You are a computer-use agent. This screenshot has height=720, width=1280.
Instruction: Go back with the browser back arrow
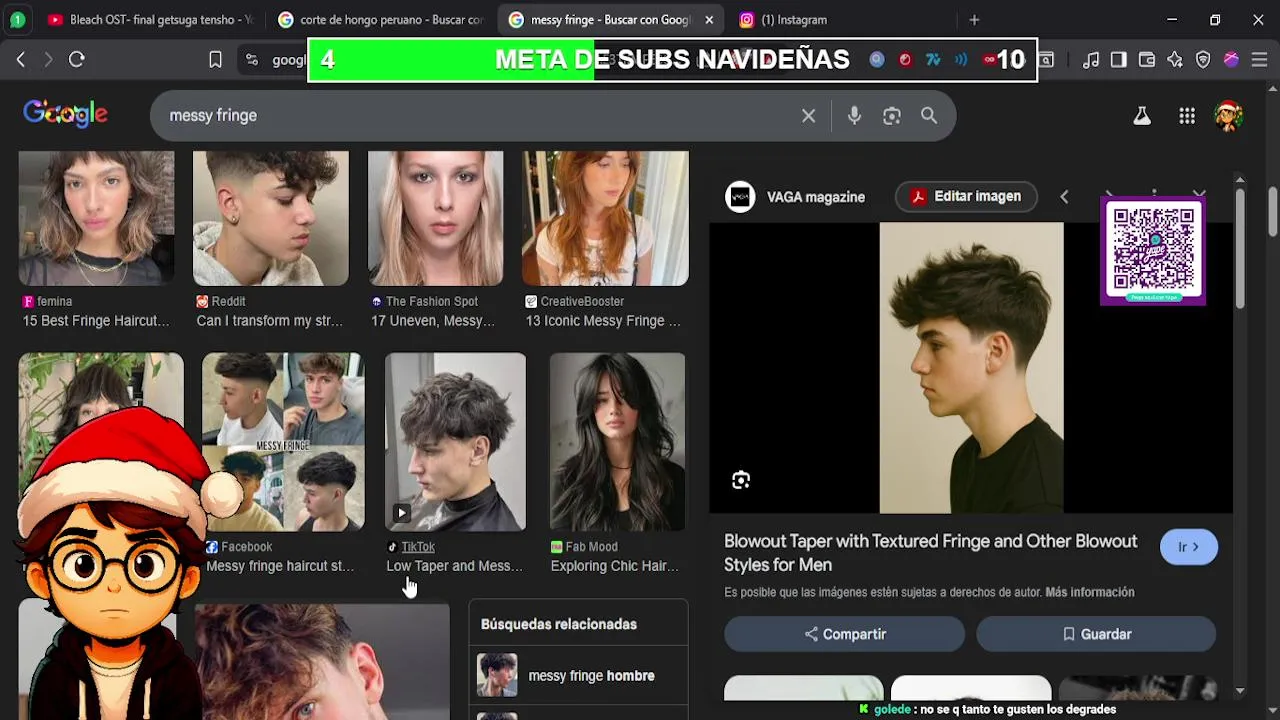coord(21,60)
